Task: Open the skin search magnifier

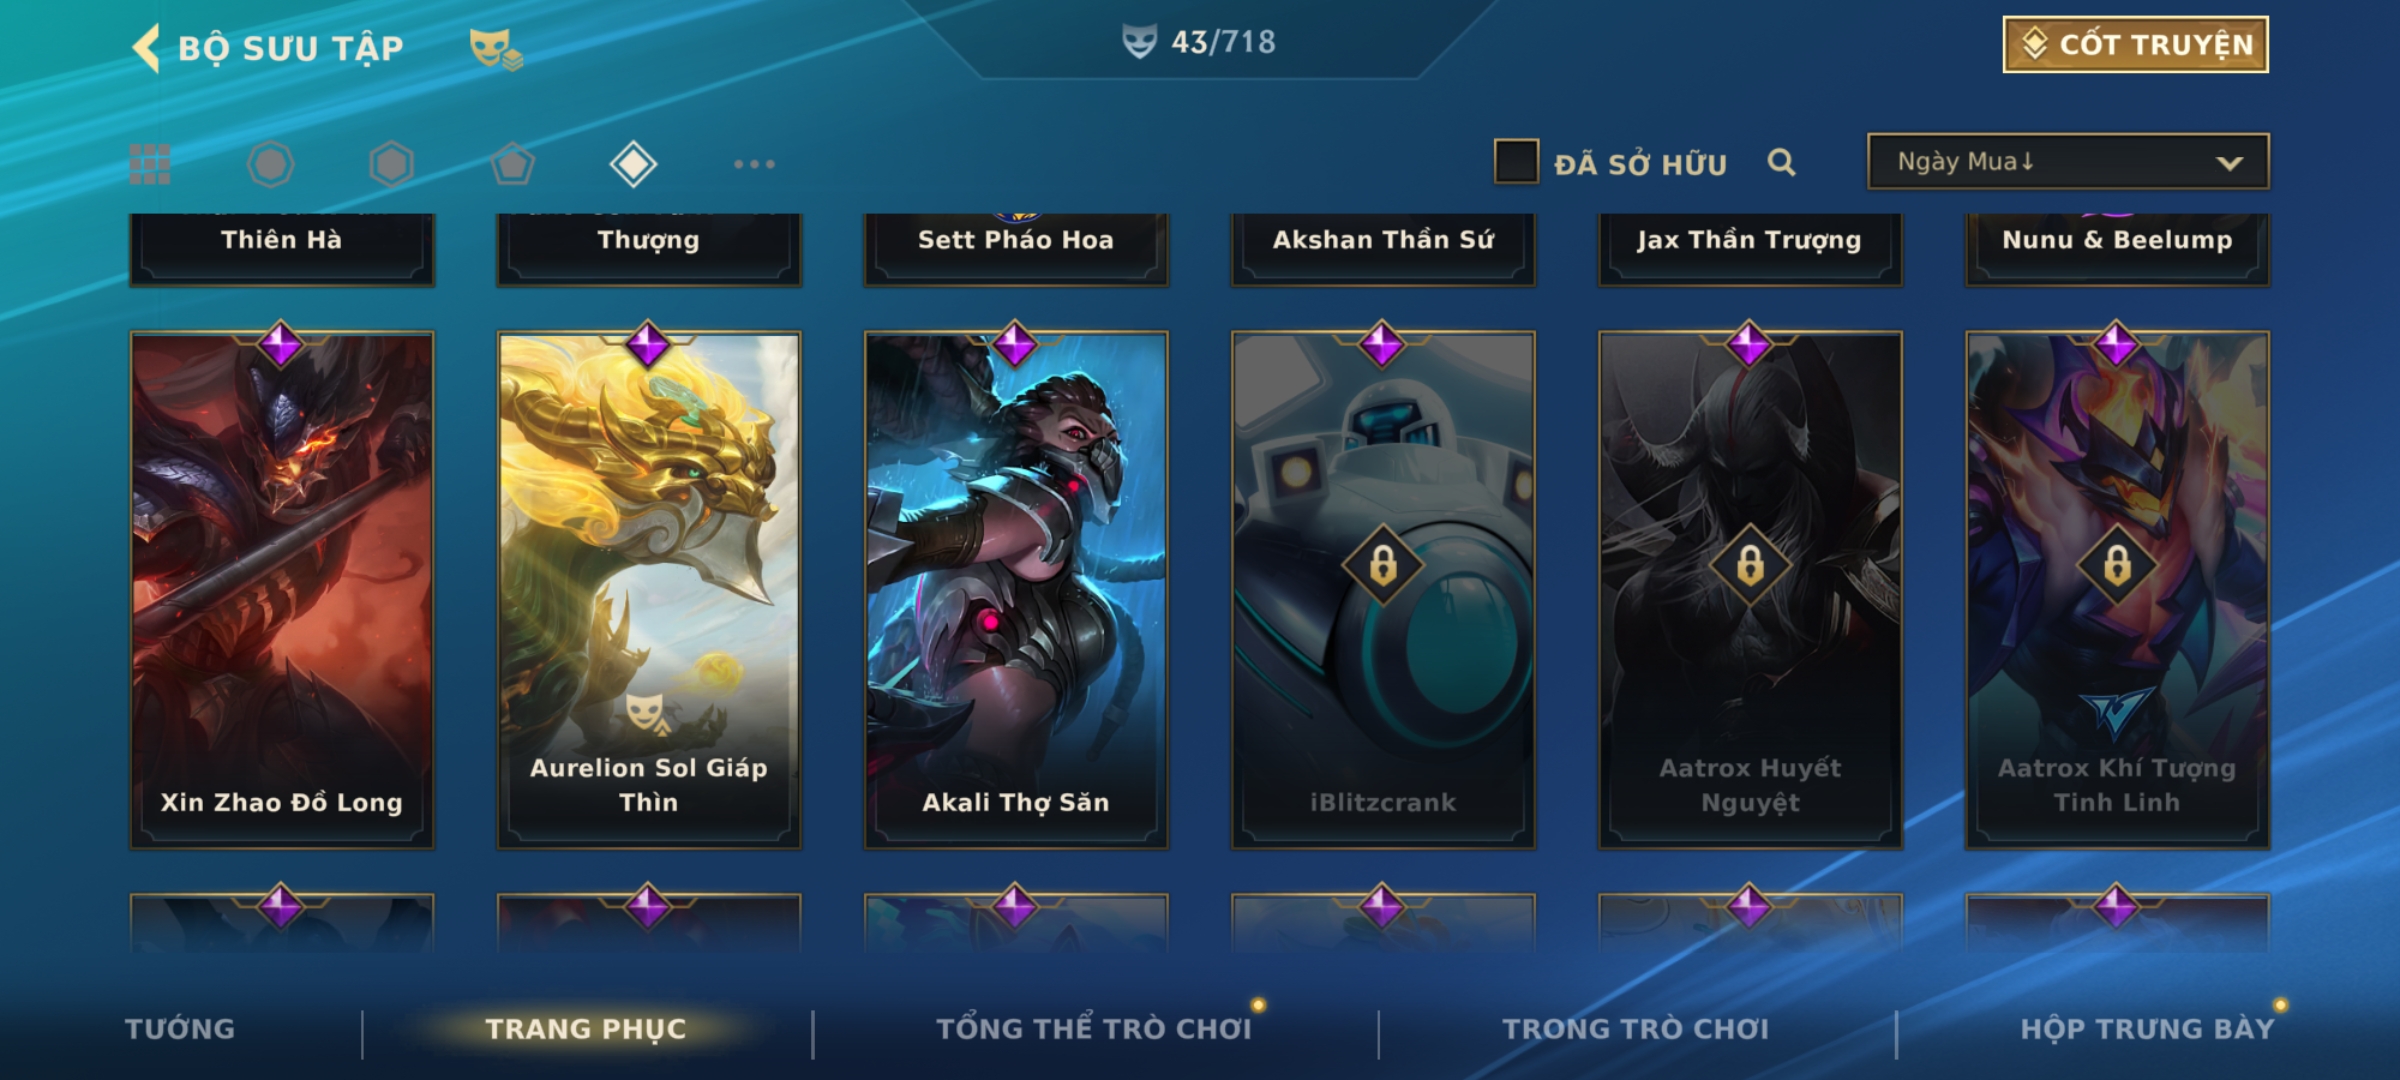Action: 1781,162
